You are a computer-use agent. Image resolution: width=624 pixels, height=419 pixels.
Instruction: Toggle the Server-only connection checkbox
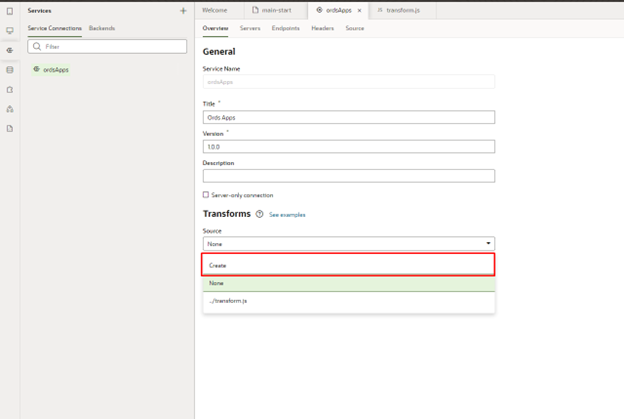[x=206, y=195]
